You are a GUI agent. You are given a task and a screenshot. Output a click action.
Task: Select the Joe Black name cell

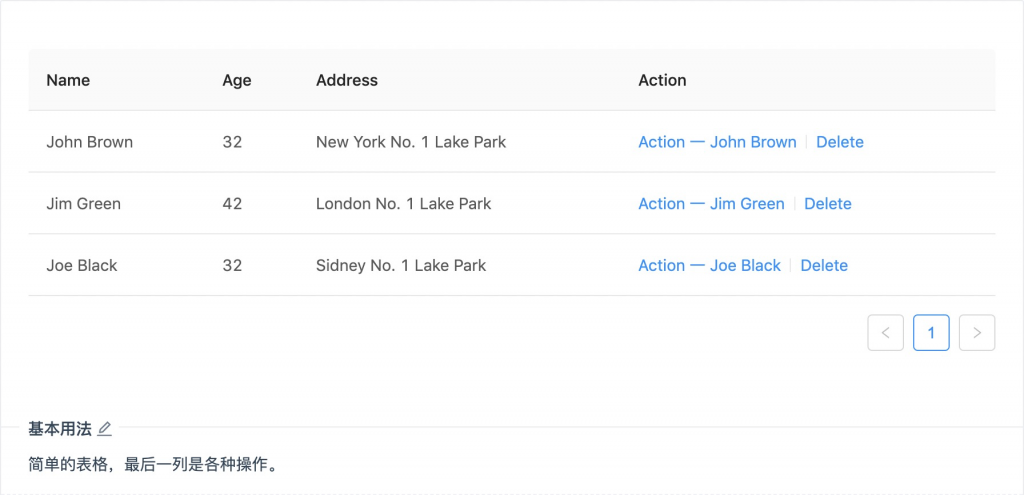pos(82,266)
